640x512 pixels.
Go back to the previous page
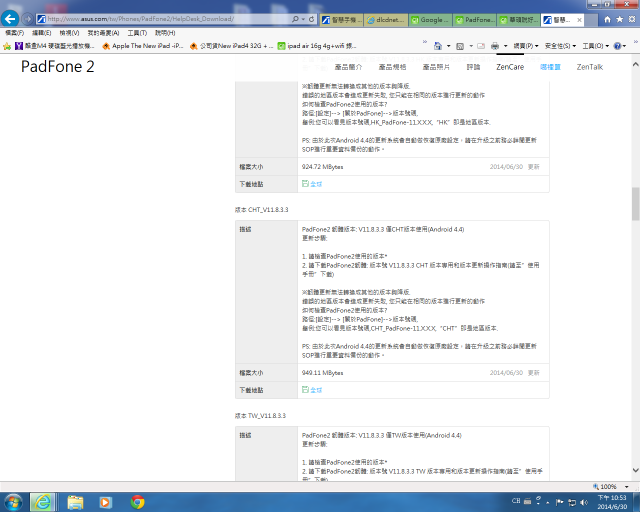(x=10, y=18)
